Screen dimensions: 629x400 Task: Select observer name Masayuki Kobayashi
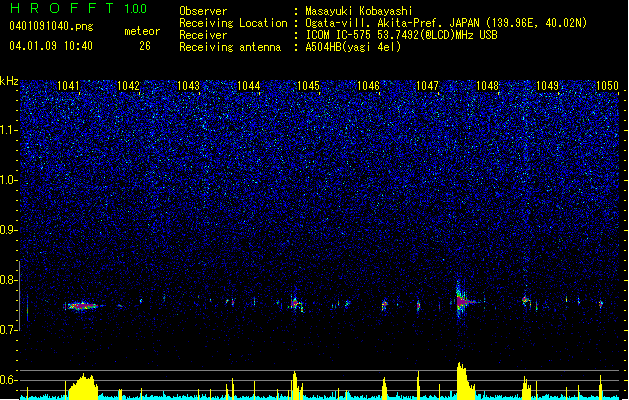click(359, 11)
